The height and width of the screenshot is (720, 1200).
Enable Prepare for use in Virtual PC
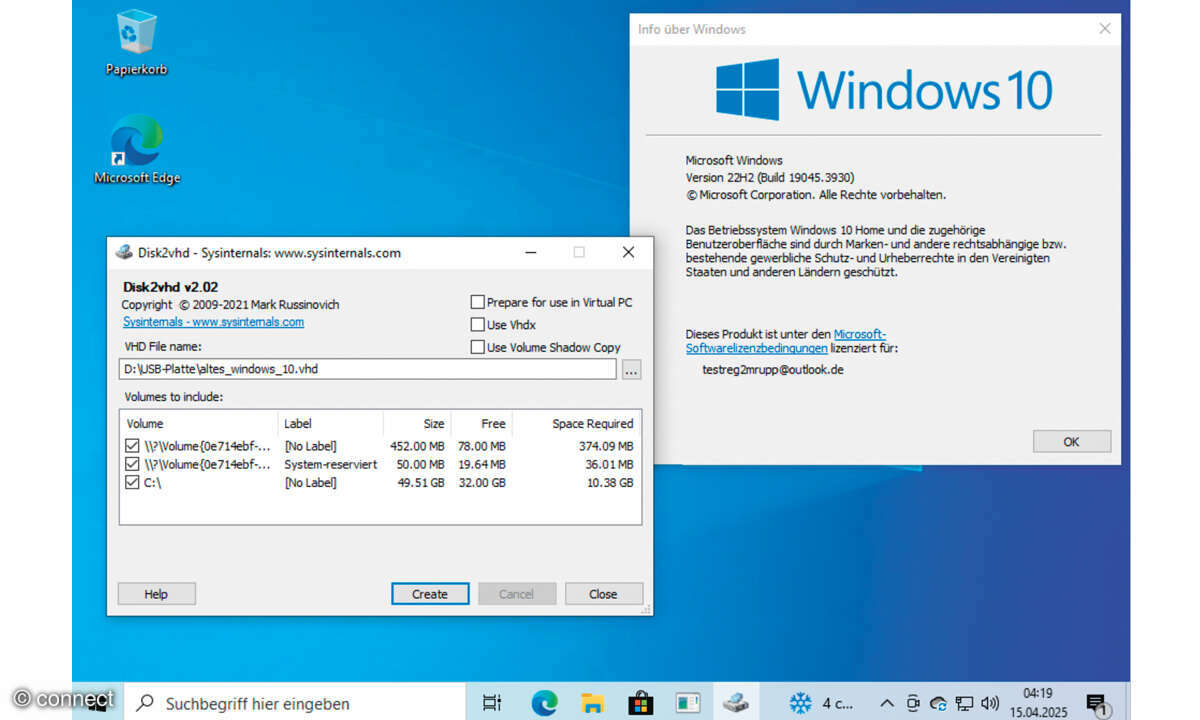(478, 302)
